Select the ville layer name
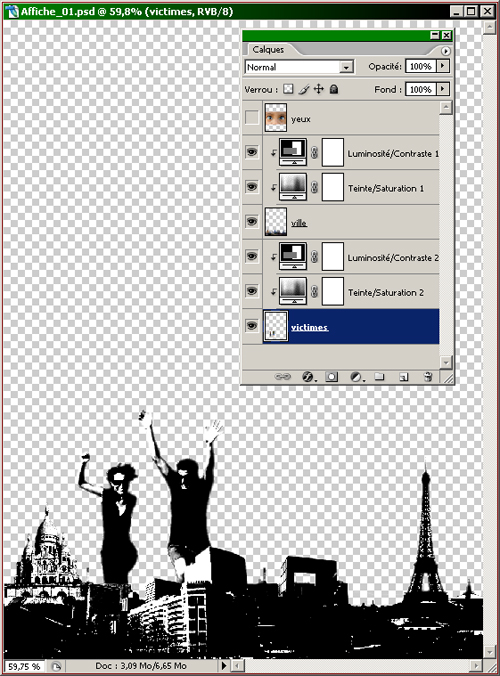Viewport: 500px width, 676px height. tap(299, 223)
